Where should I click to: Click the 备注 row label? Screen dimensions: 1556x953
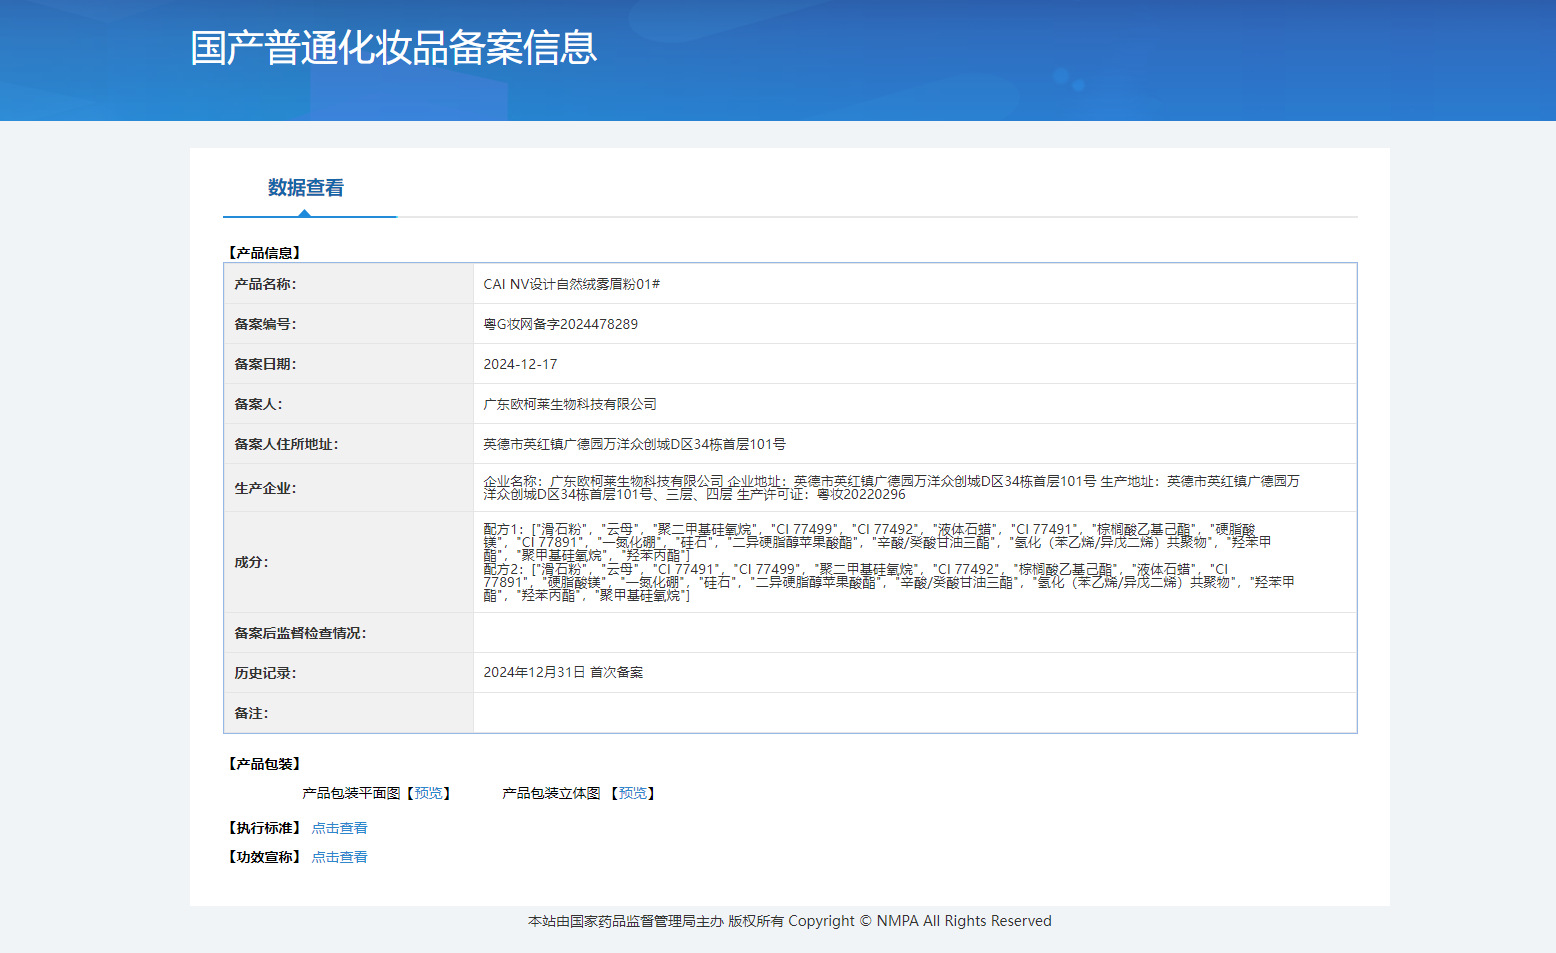251,713
